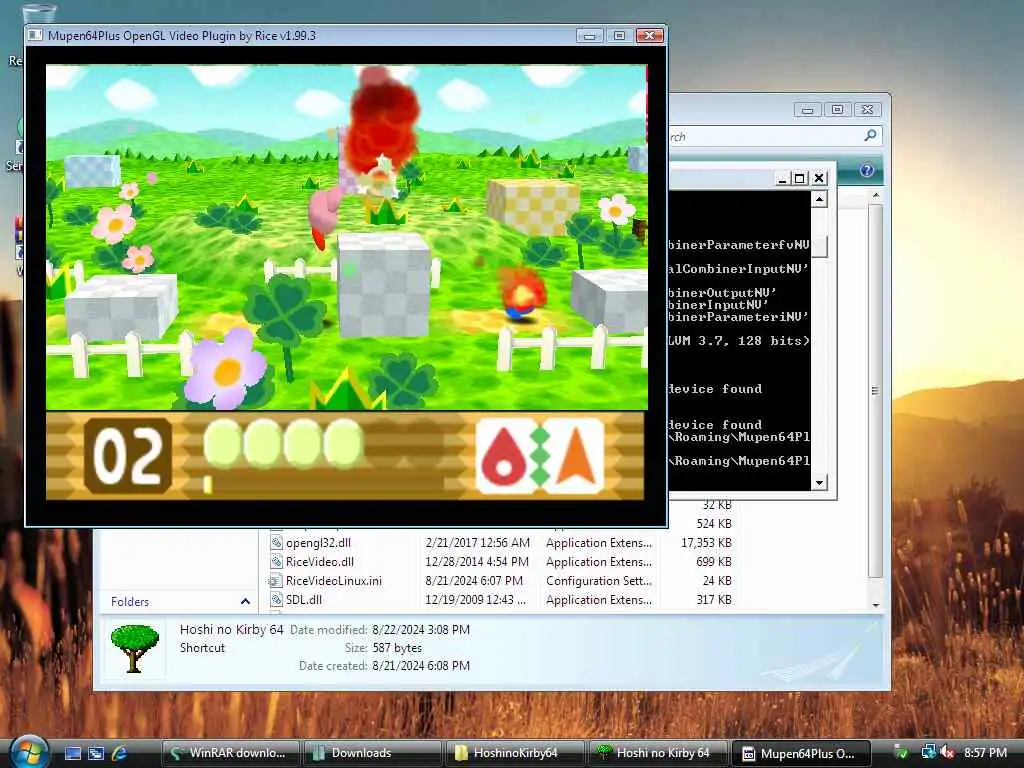Switch to WinRAR download taskbar button

pyautogui.click(x=229, y=753)
